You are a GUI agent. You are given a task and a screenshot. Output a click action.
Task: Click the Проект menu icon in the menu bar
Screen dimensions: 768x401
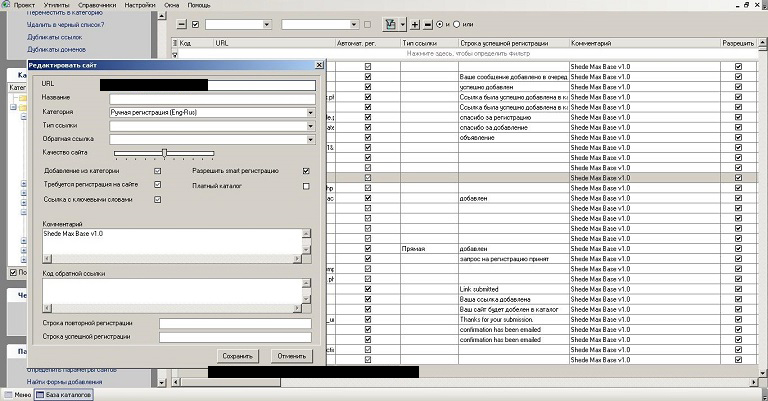(x=5, y=5)
